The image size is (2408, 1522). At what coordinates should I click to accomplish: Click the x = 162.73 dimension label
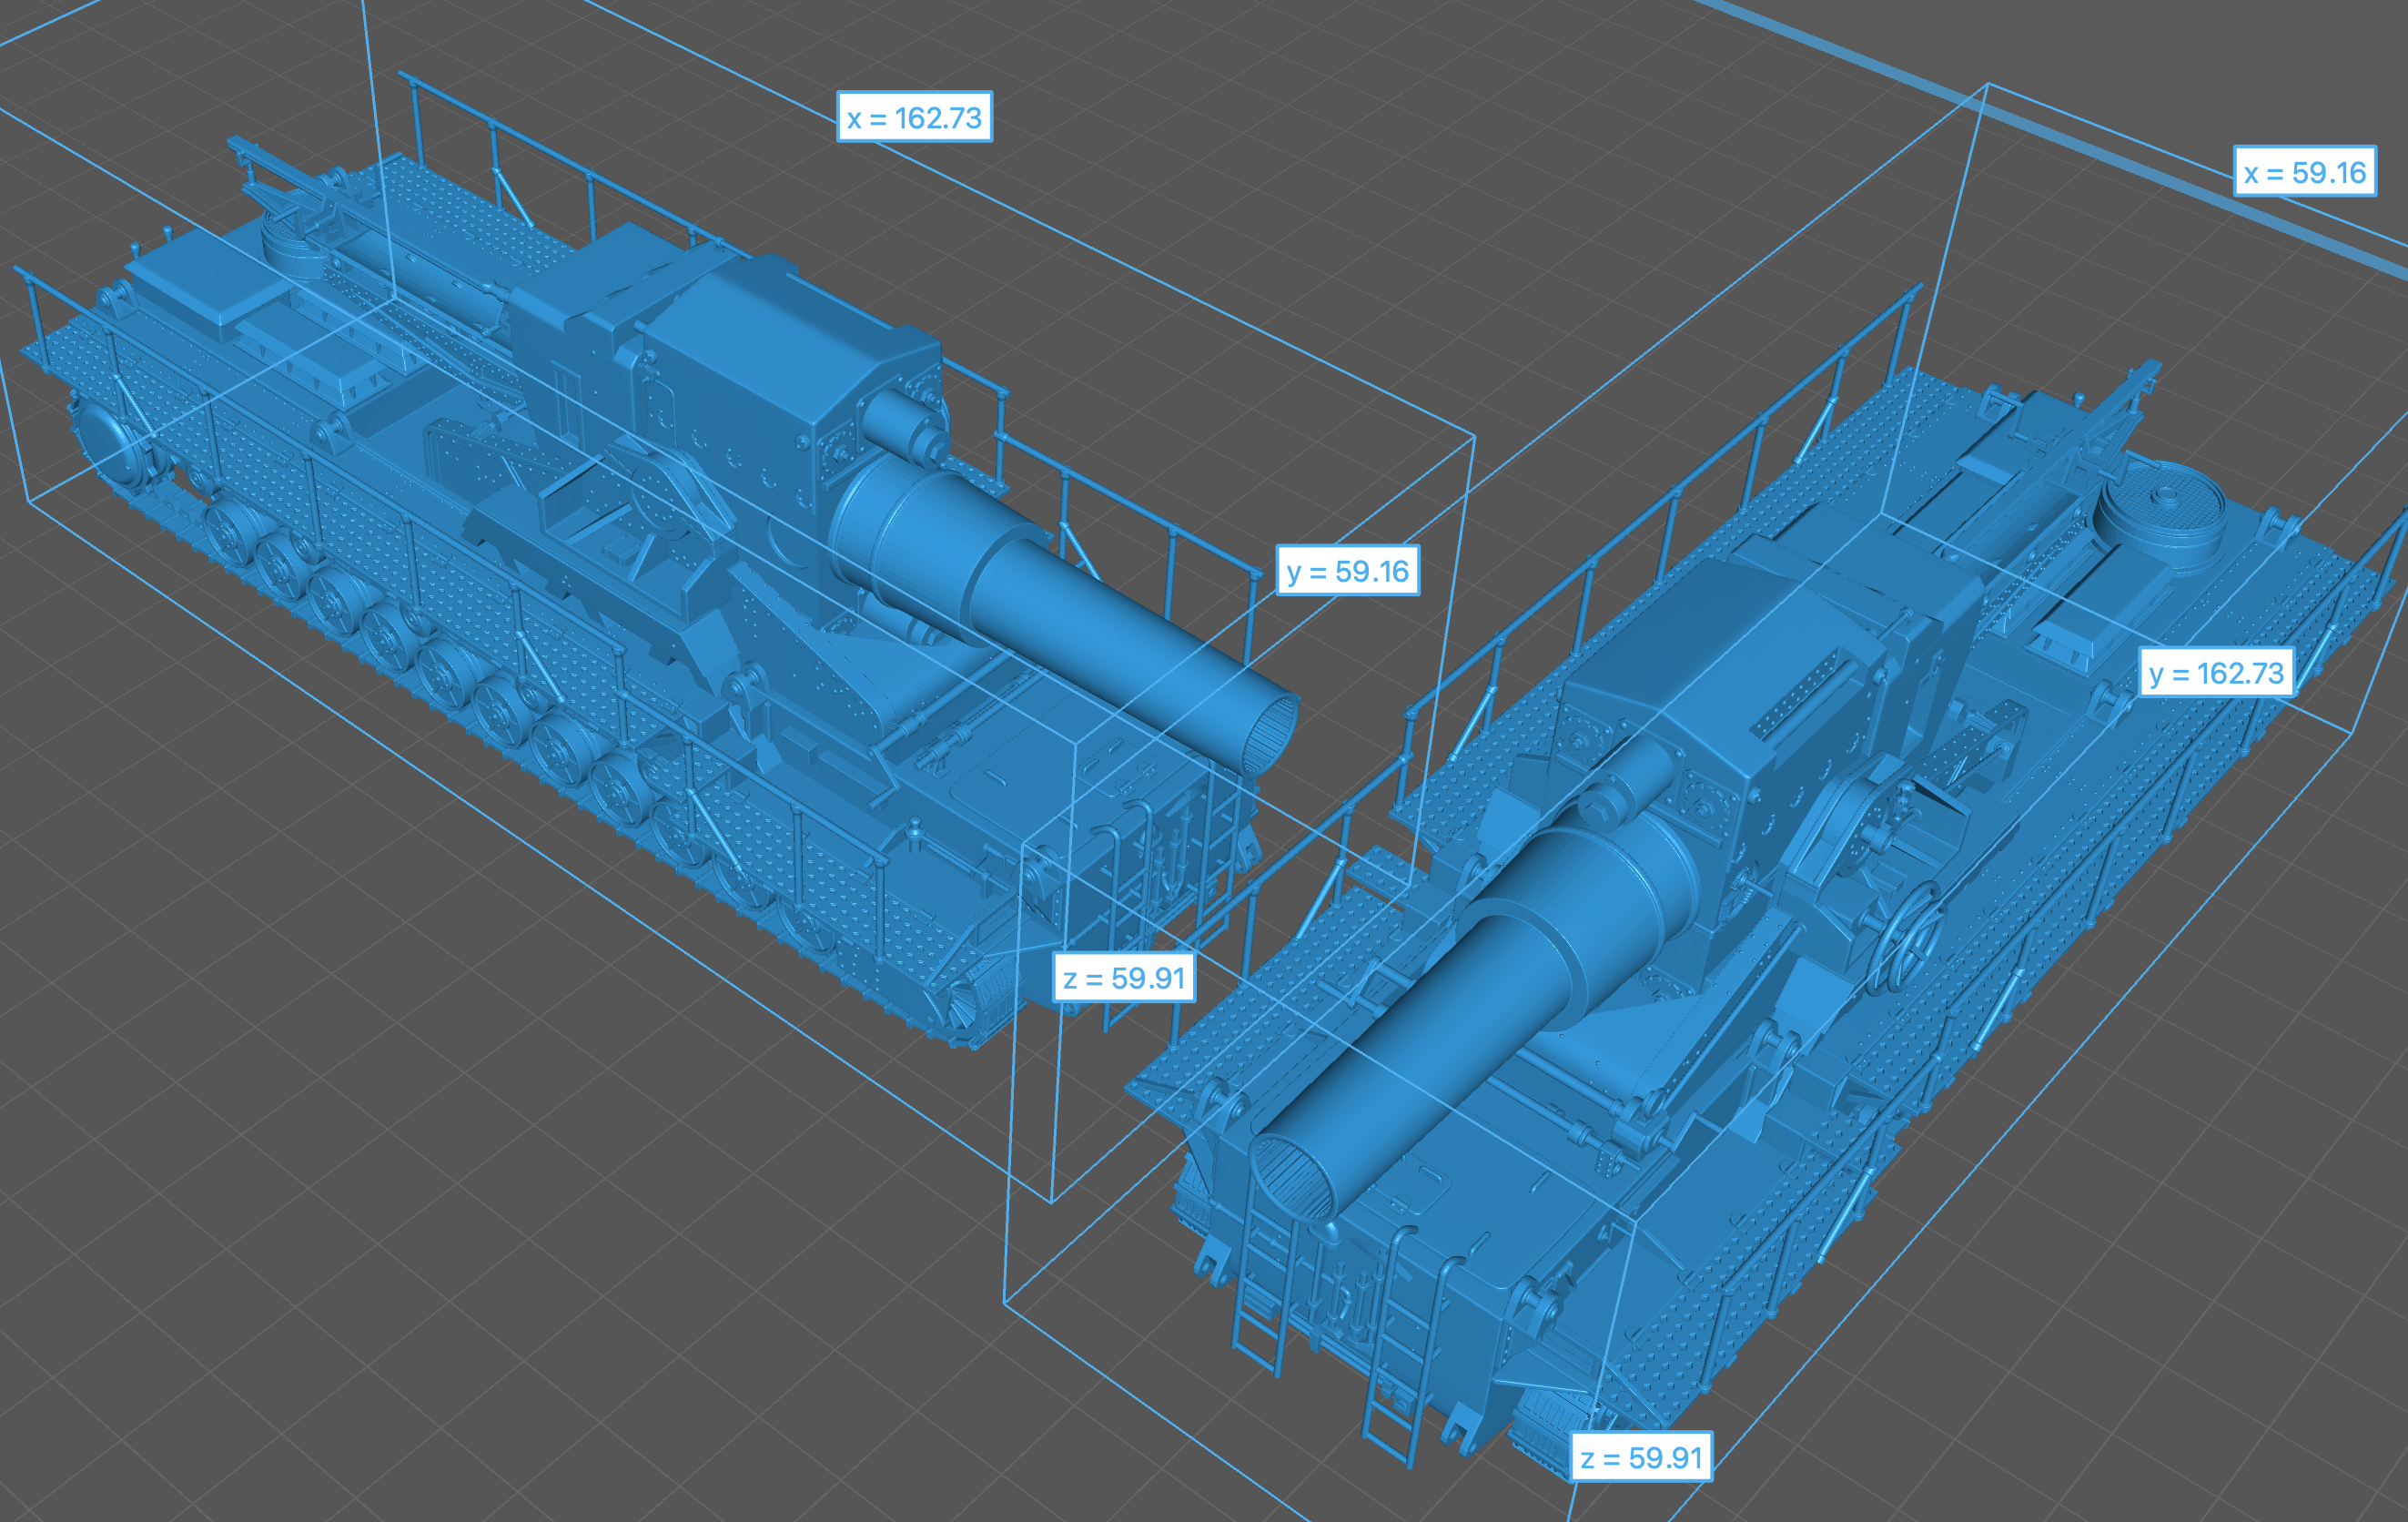pyautogui.click(x=914, y=117)
